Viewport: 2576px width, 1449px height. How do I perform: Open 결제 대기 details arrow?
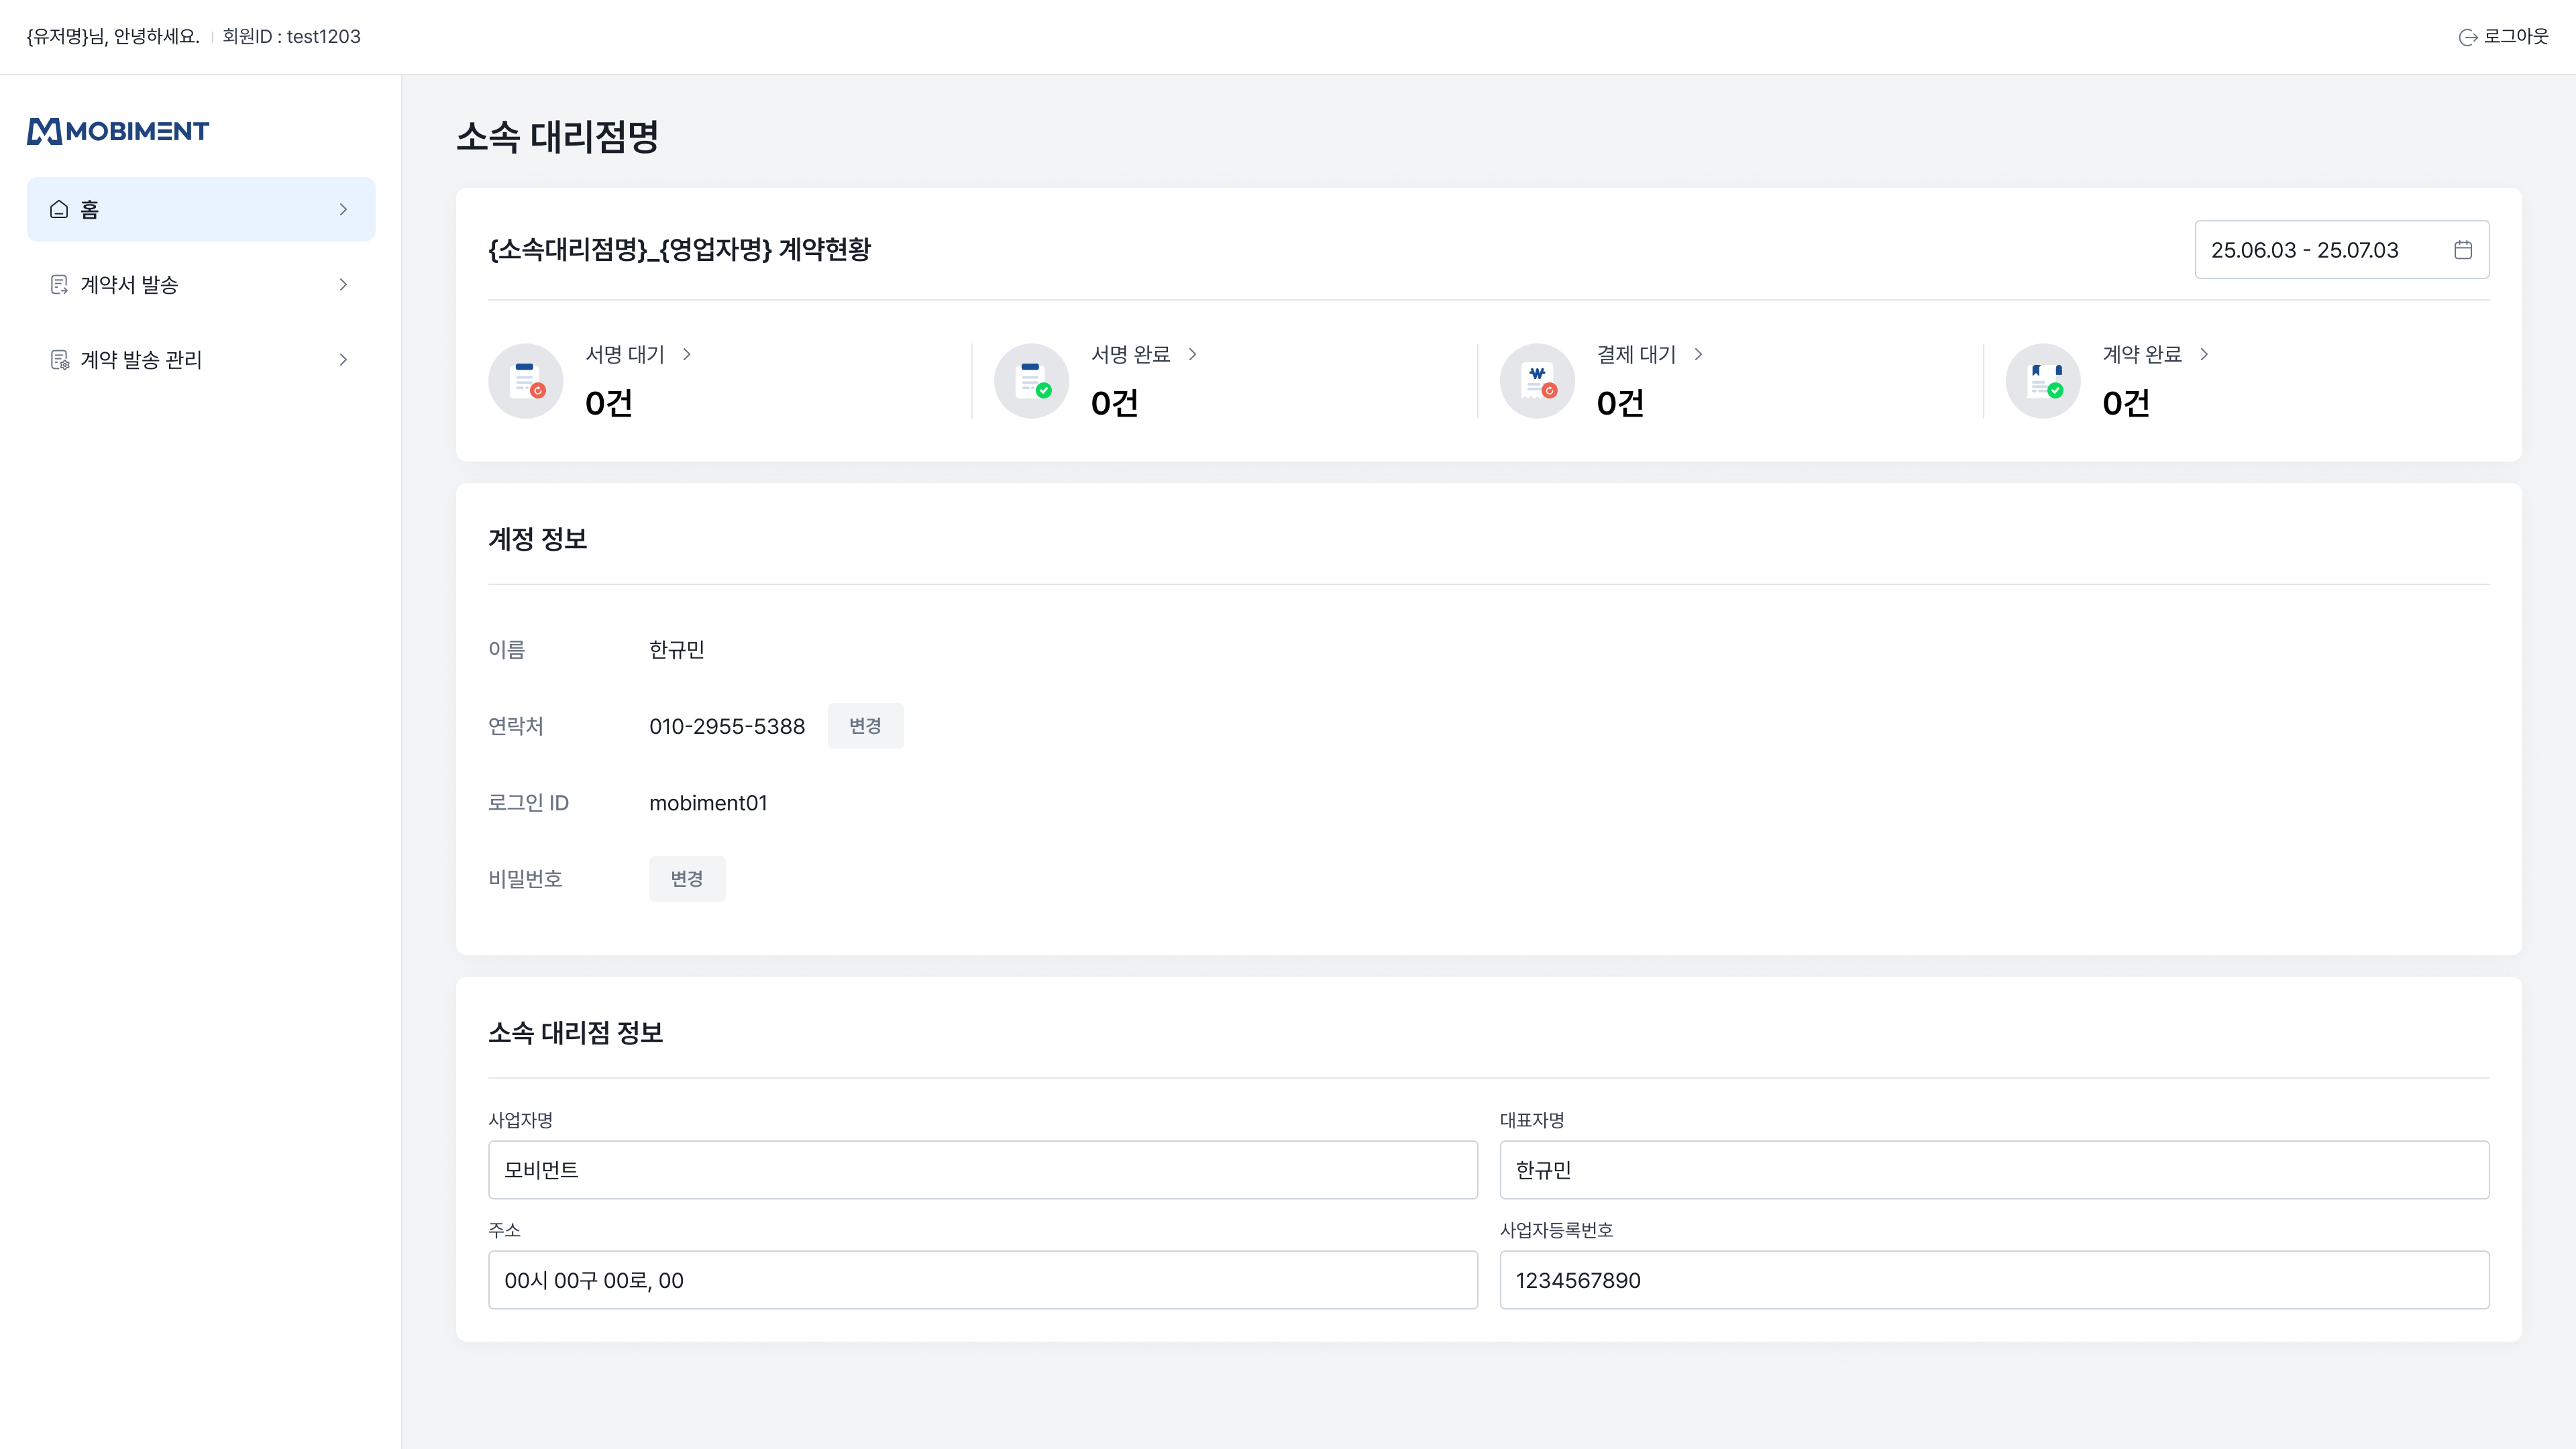(x=1699, y=354)
